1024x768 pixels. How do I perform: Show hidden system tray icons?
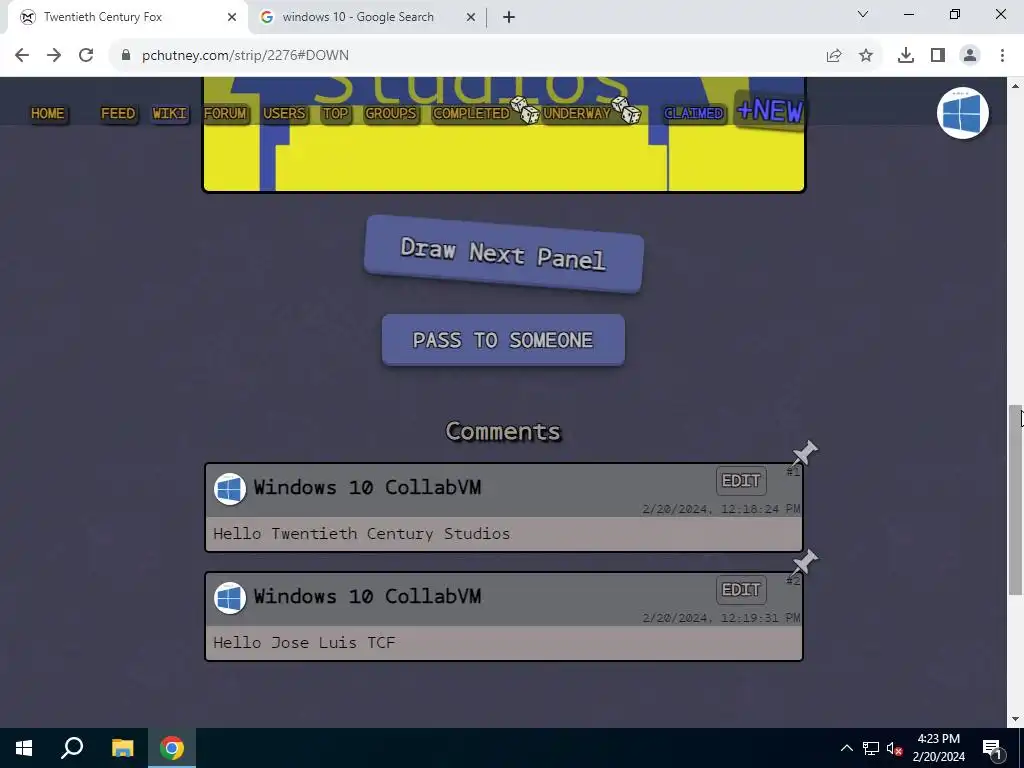tap(846, 748)
